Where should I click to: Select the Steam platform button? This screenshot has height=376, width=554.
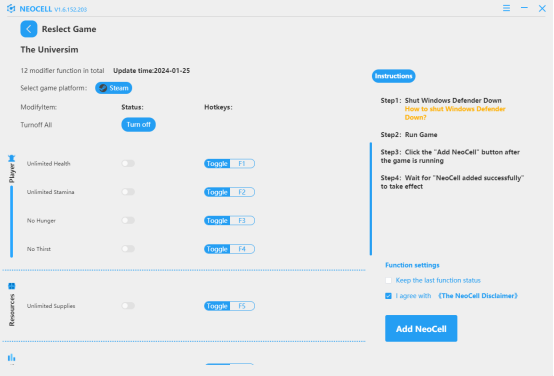113,88
